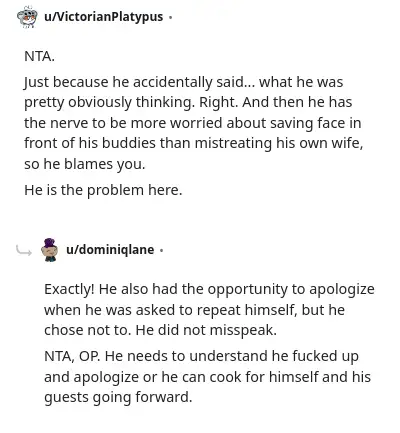This screenshot has height=433, width=400.
Task: Click the word "Exactly!" opening the reply
Action: click(69, 289)
